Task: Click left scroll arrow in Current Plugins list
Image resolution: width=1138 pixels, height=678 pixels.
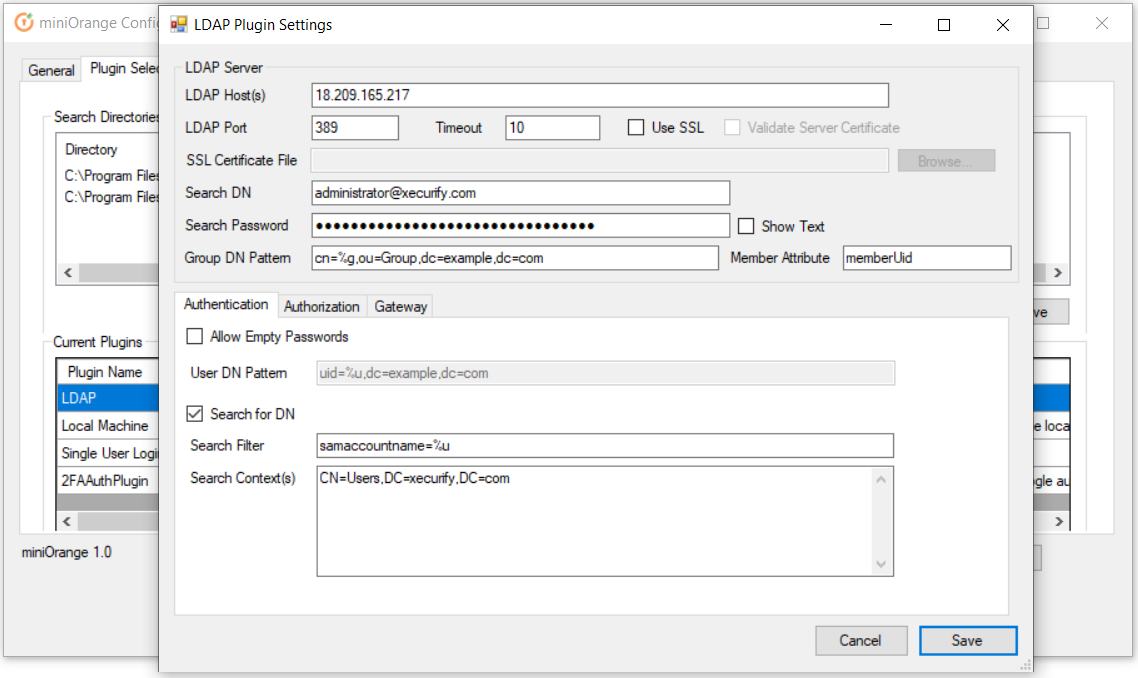Action: 67,521
